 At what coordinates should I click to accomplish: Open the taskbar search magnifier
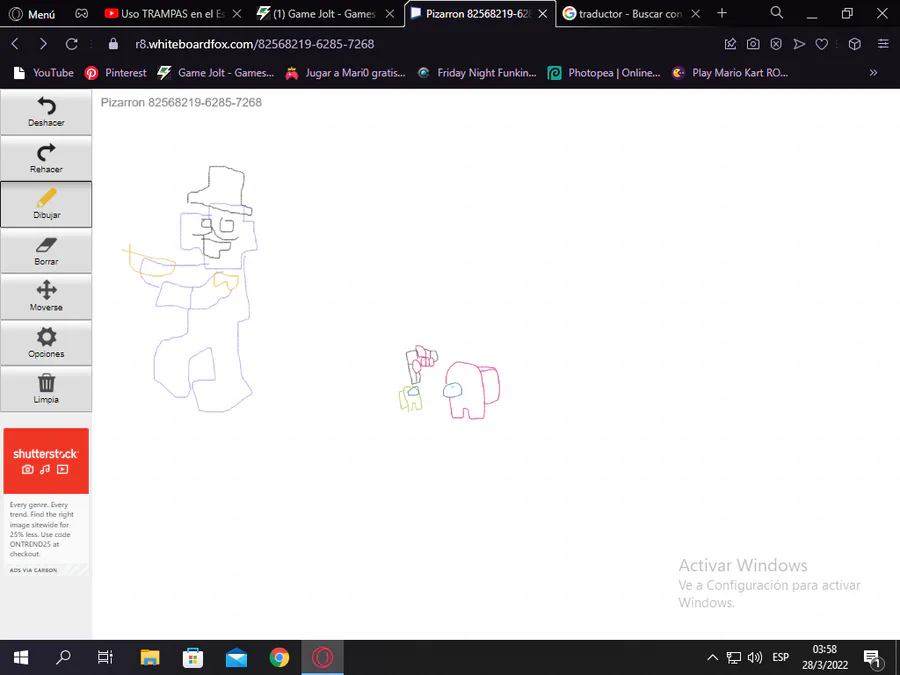click(63, 657)
